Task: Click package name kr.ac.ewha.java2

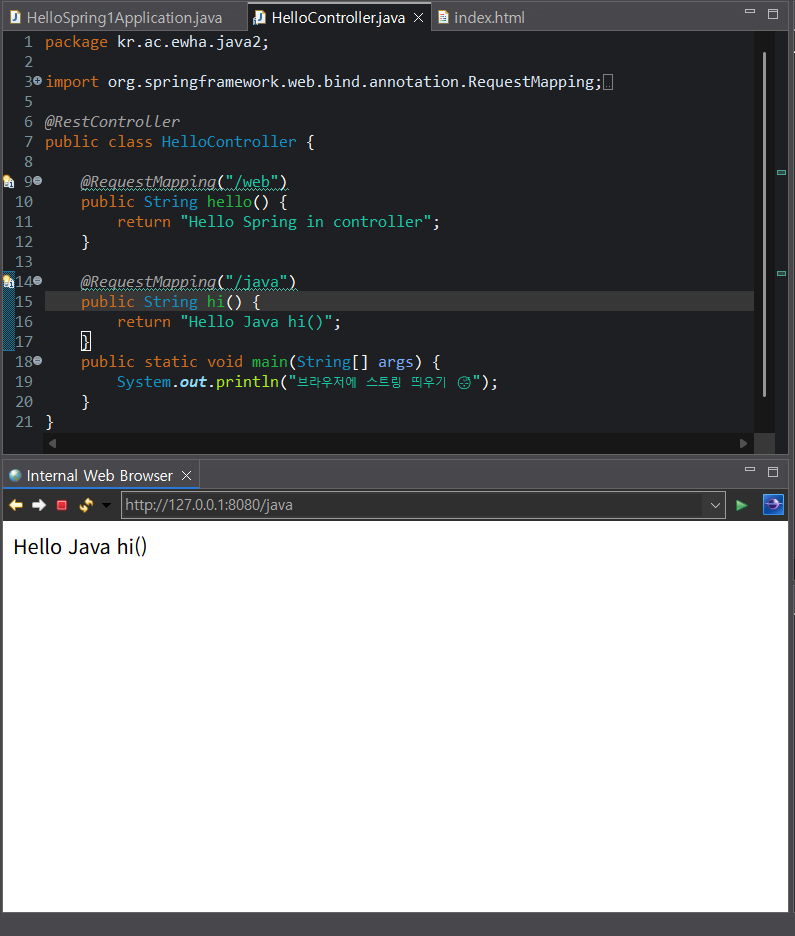Action: (188, 42)
